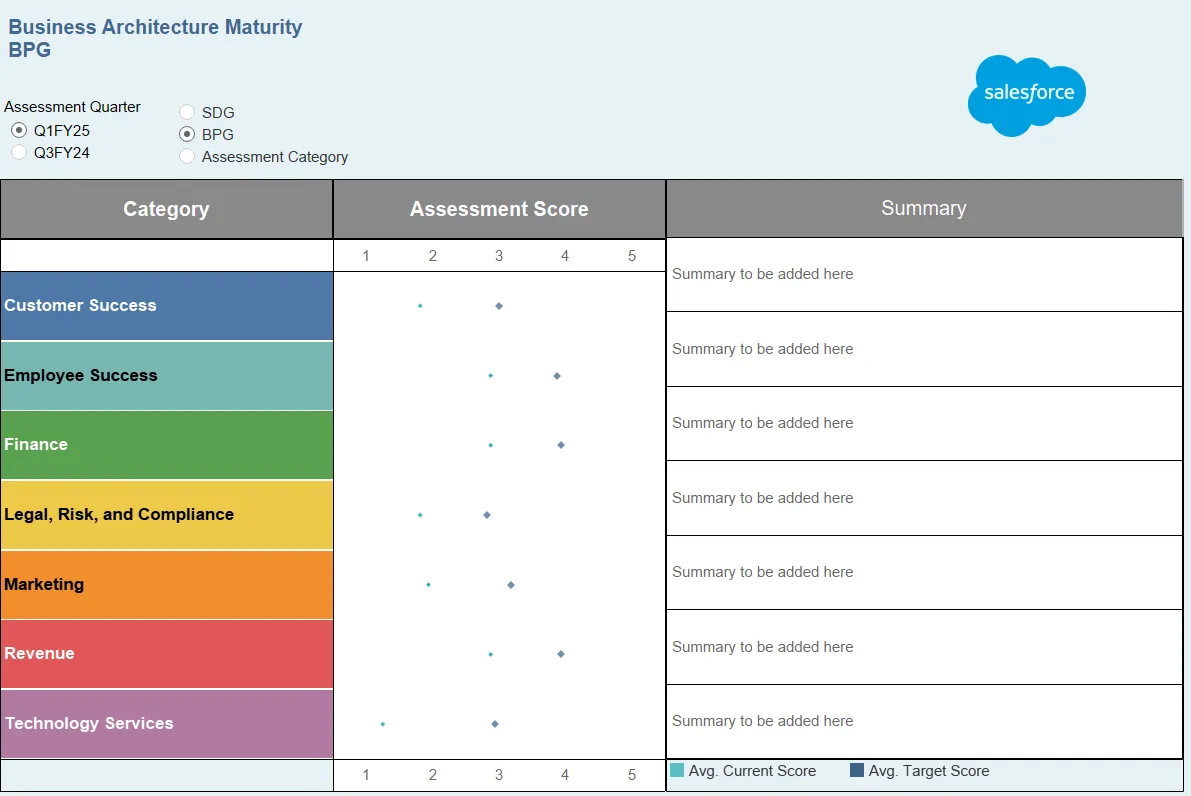Click the Assessment Quarter label
The height and width of the screenshot is (796, 1191).
[72, 107]
